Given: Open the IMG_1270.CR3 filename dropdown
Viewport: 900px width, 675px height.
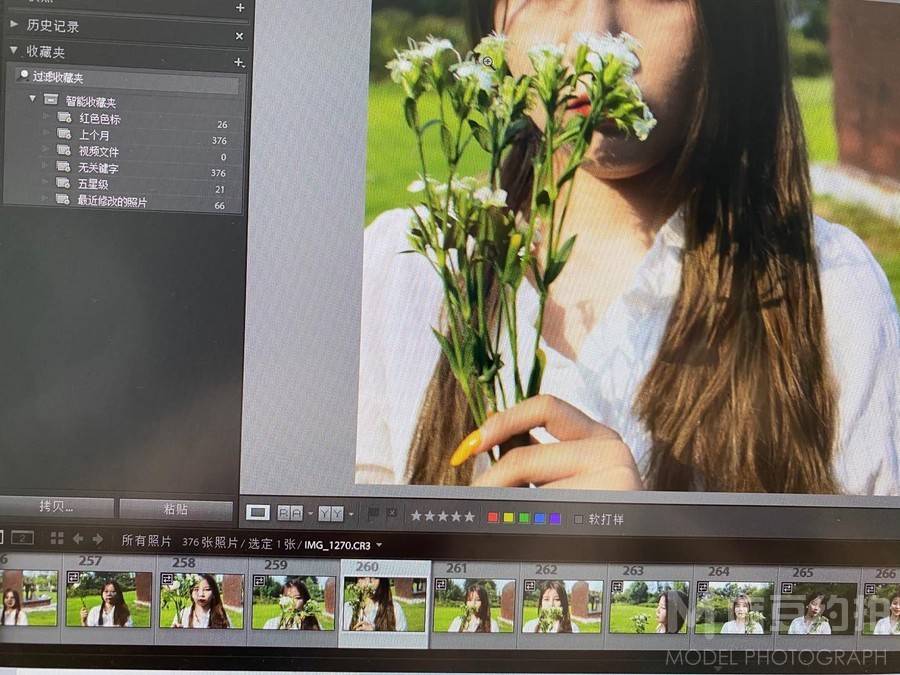Looking at the screenshot, I should 379,545.
